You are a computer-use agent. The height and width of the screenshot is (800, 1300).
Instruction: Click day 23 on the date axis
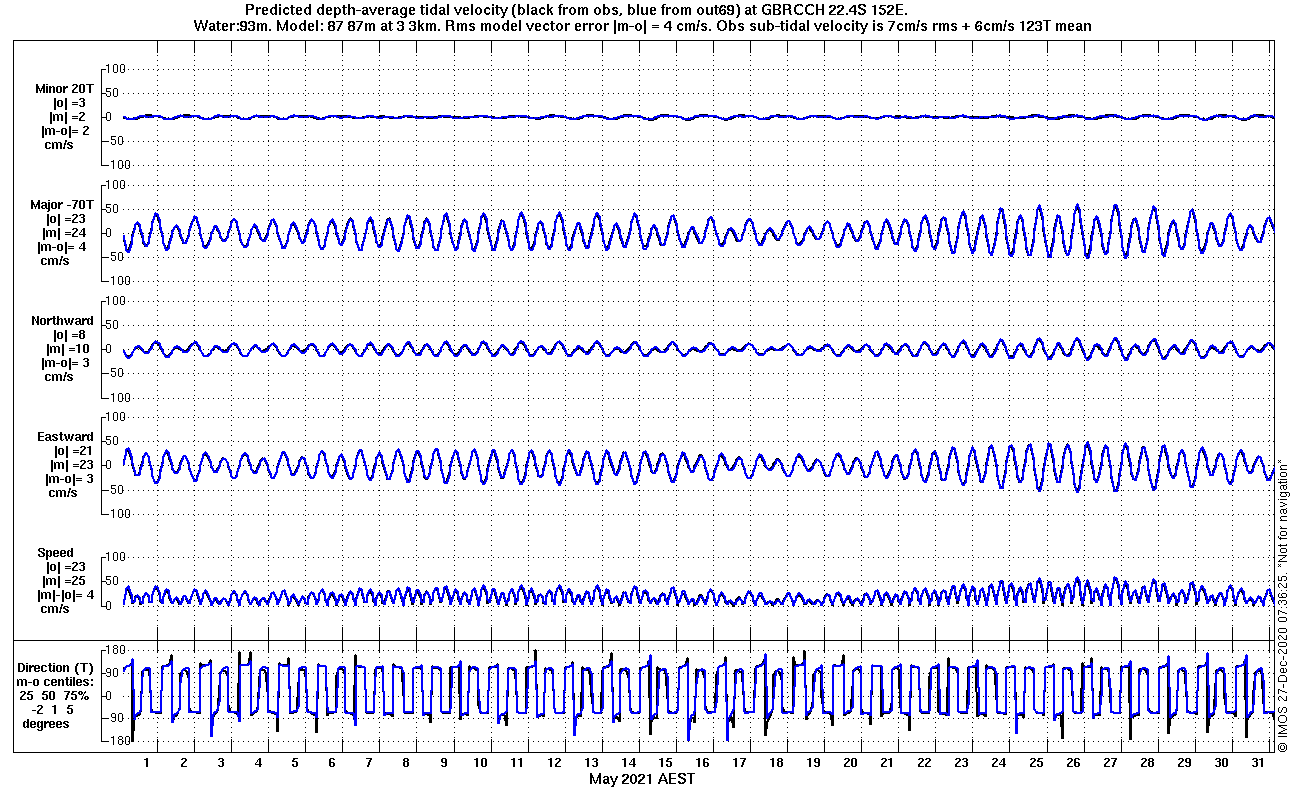pyautogui.click(x=961, y=763)
